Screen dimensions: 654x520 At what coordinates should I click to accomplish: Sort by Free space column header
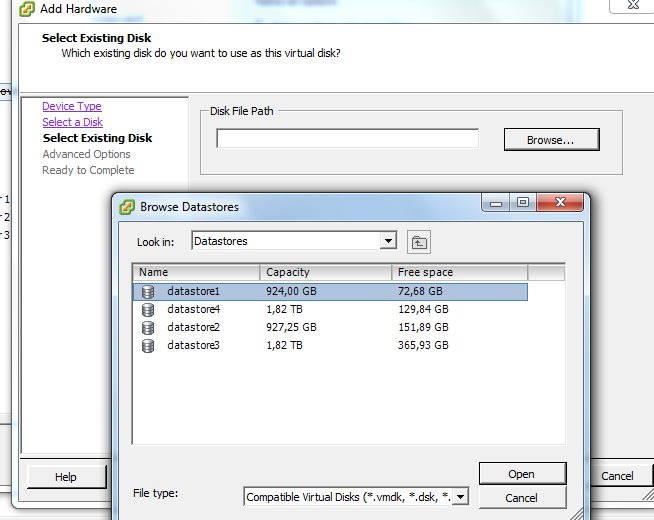pos(460,272)
